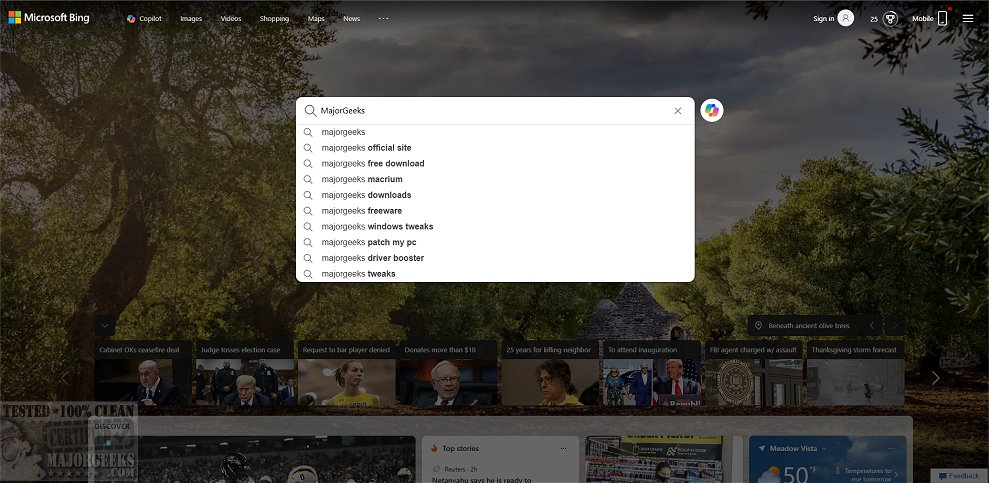Advance news carousel with right arrow
Screen dimensions: 989x483
coord(935,378)
